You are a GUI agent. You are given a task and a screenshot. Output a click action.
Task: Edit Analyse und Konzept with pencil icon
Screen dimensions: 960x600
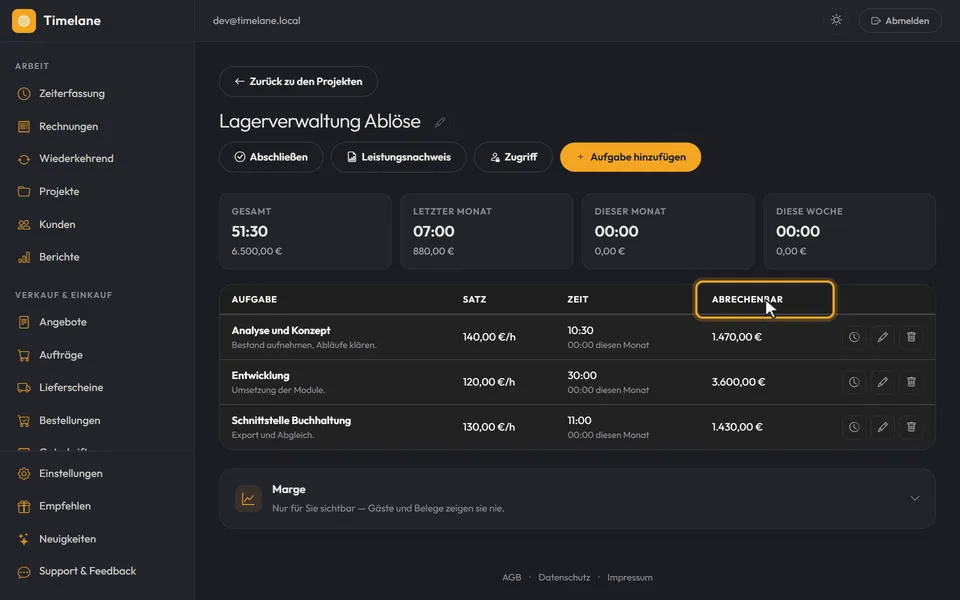pos(882,337)
